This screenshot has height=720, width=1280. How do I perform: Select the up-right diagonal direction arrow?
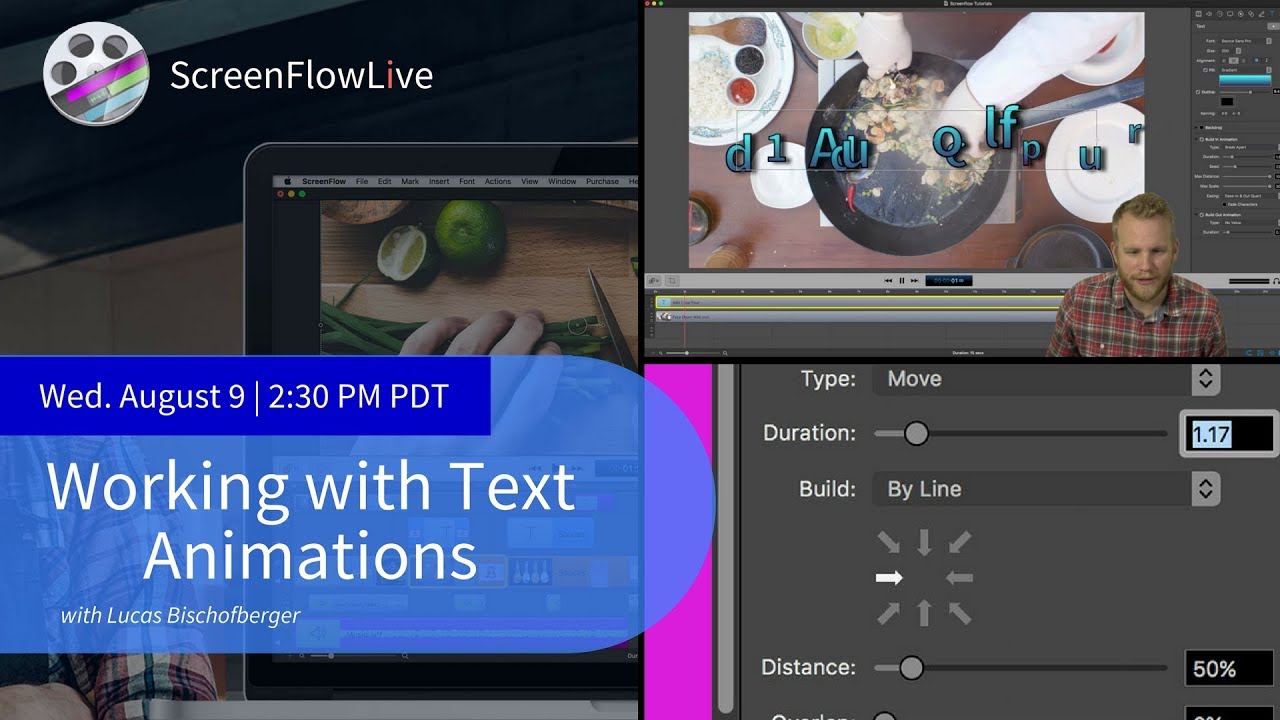(888, 612)
